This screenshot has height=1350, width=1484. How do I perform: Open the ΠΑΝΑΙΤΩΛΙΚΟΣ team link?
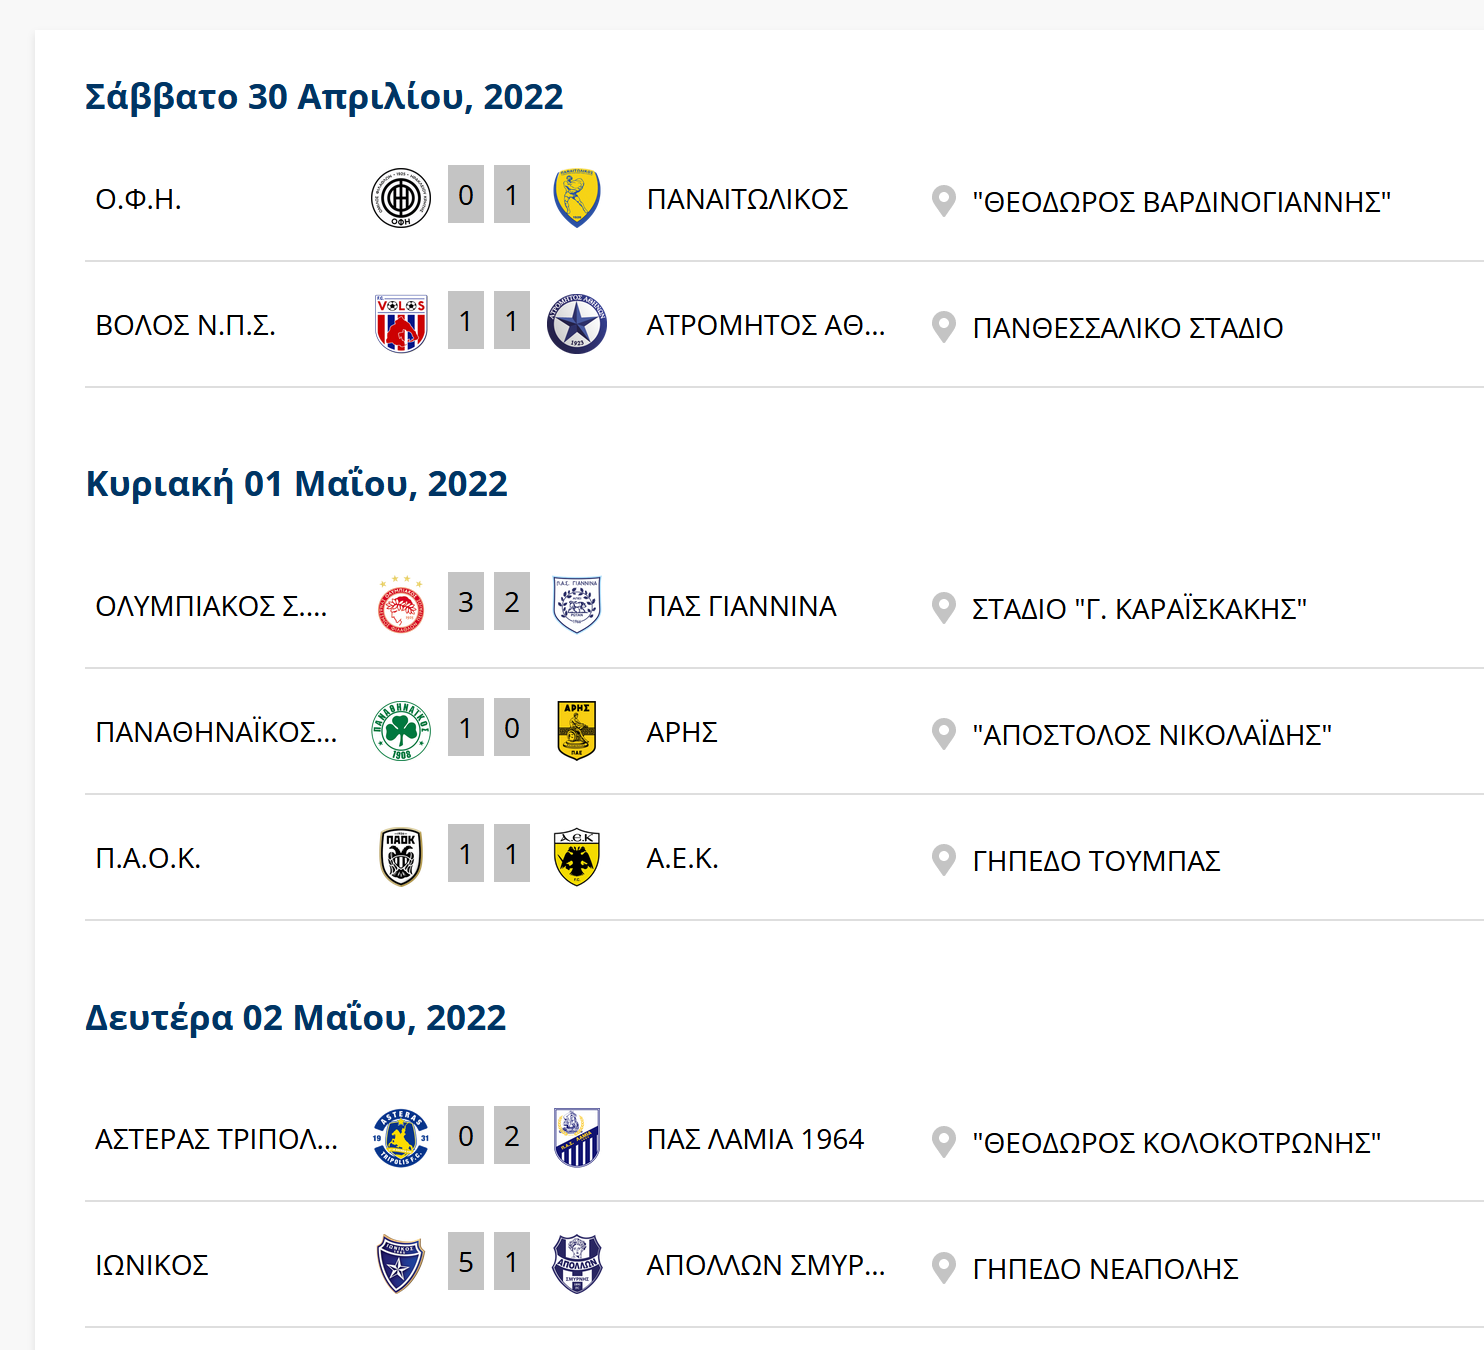click(x=747, y=199)
